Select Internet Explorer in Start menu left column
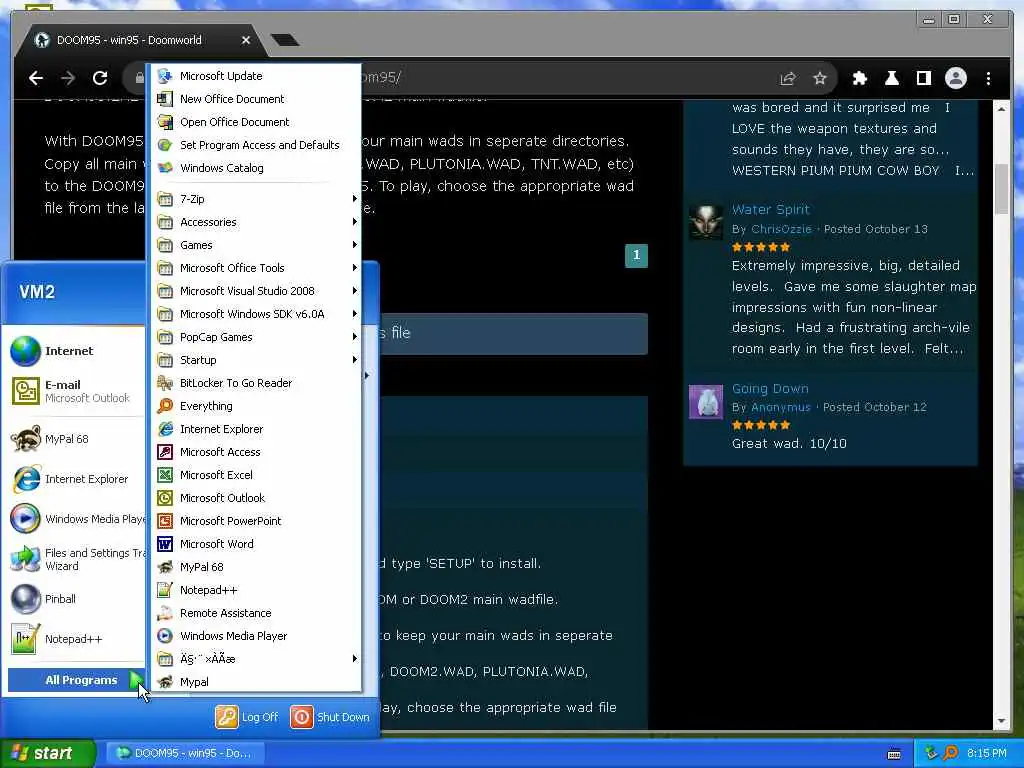This screenshot has height=768, width=1024. pyautogui.click(x=75, y=479)
